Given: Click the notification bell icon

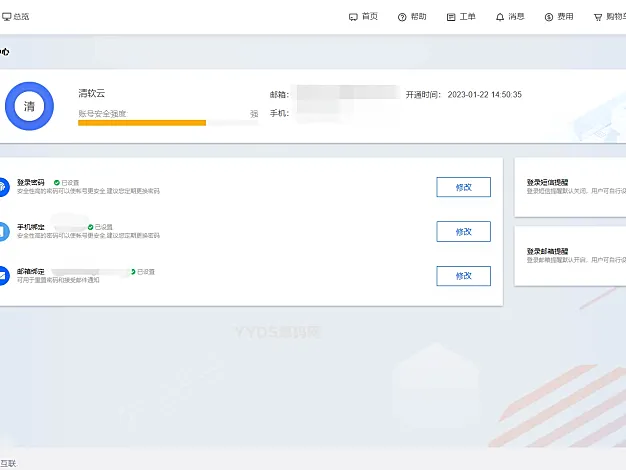Looking at the screenshot, I should click(x=500, y=17).
